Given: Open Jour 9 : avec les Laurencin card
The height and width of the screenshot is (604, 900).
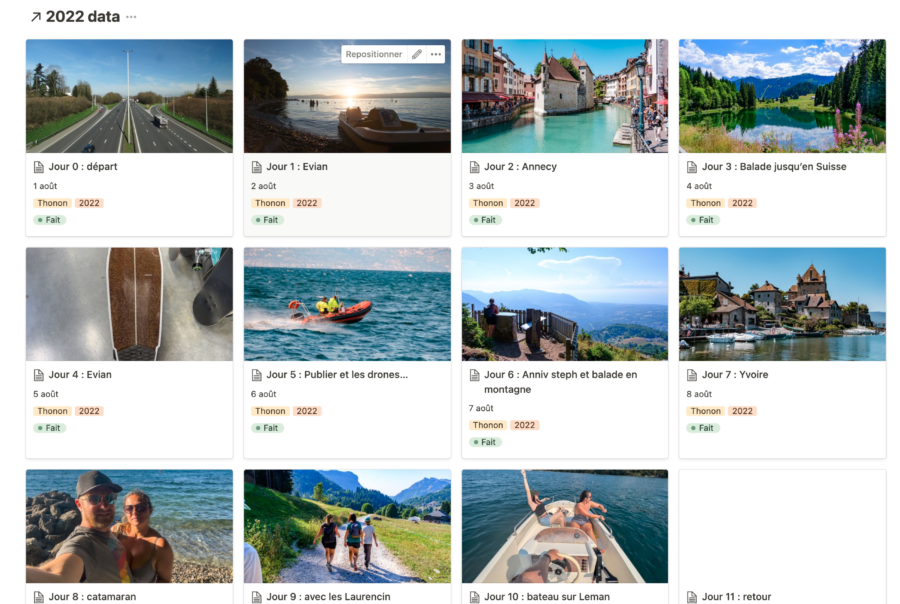Looking at the screenshot, I should [347, 537].
